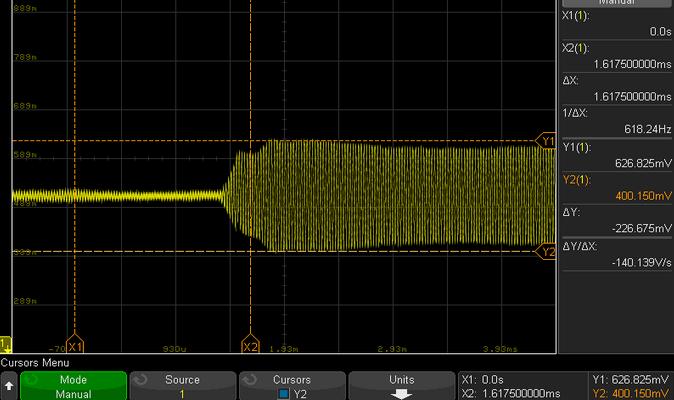Select the Y1 cursor handle

click(x=546, y=141)
